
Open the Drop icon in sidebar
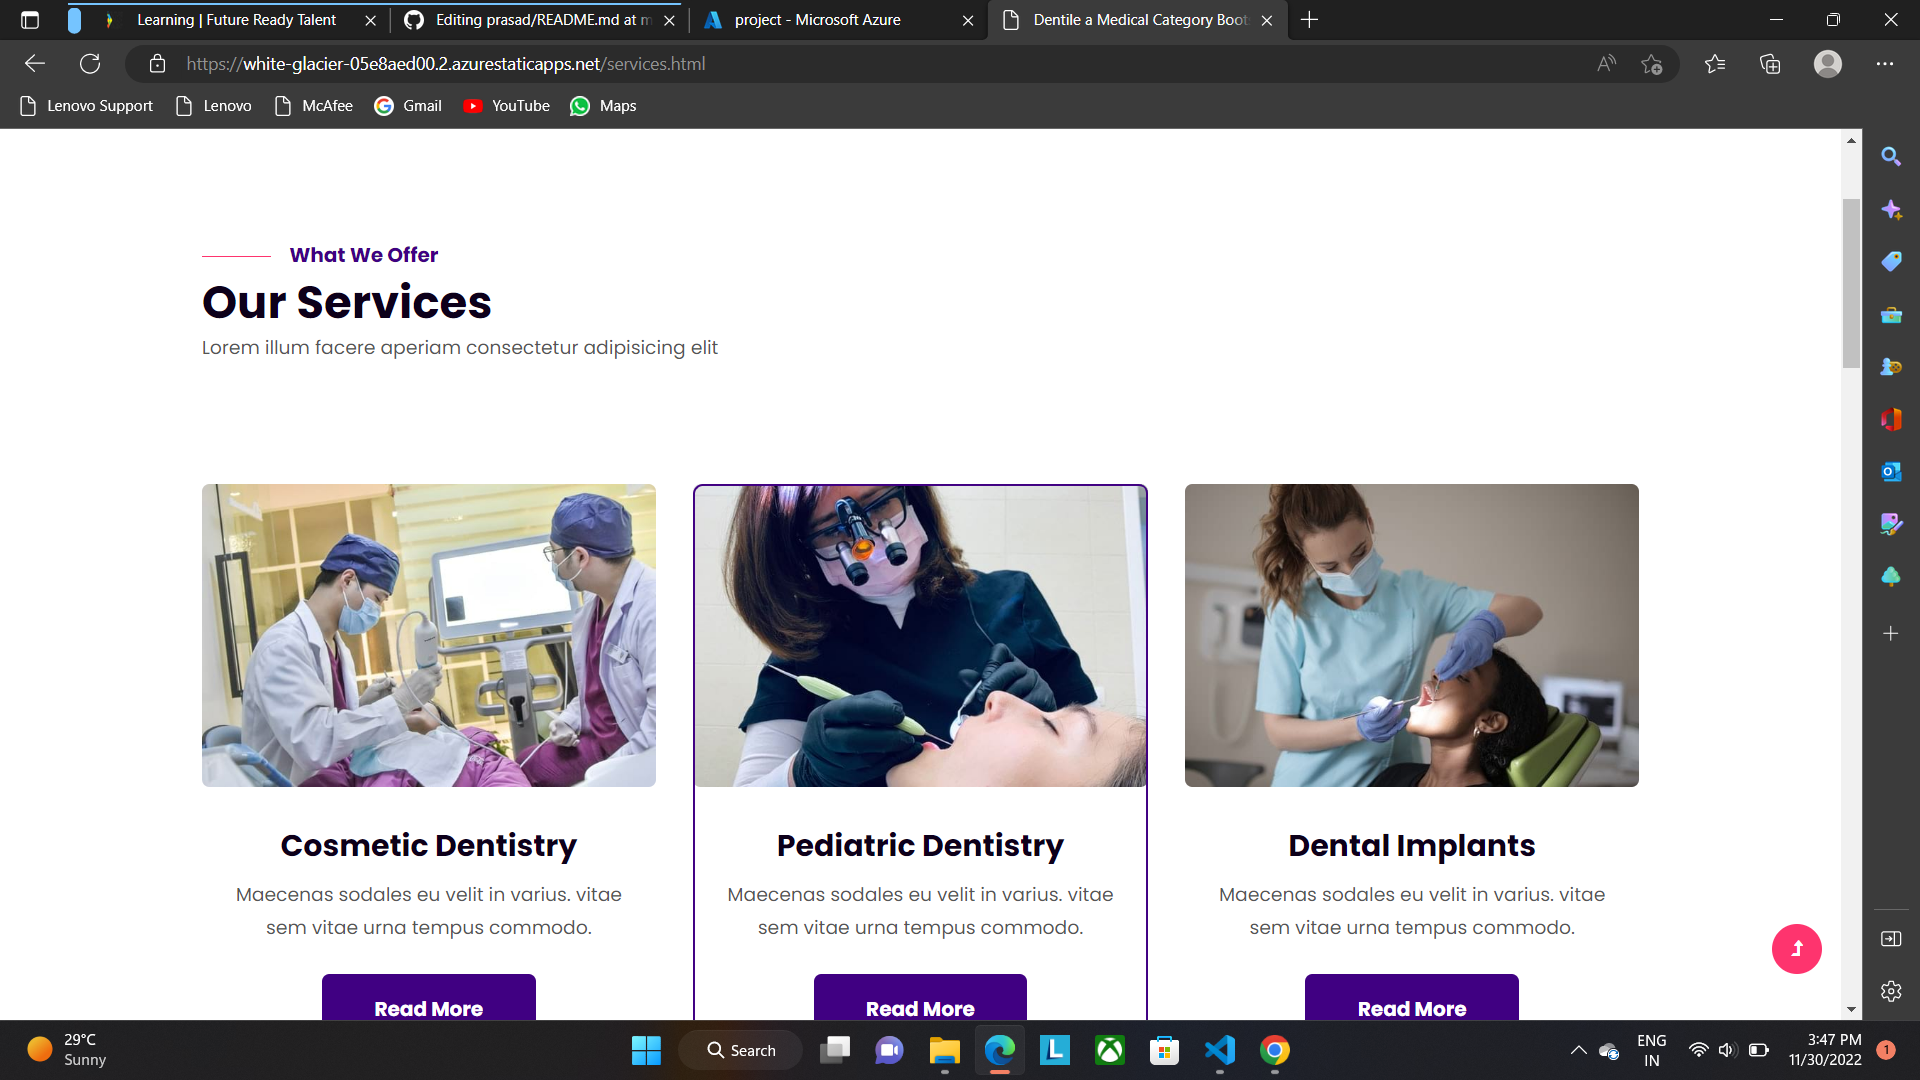(x=1891, y=524)
